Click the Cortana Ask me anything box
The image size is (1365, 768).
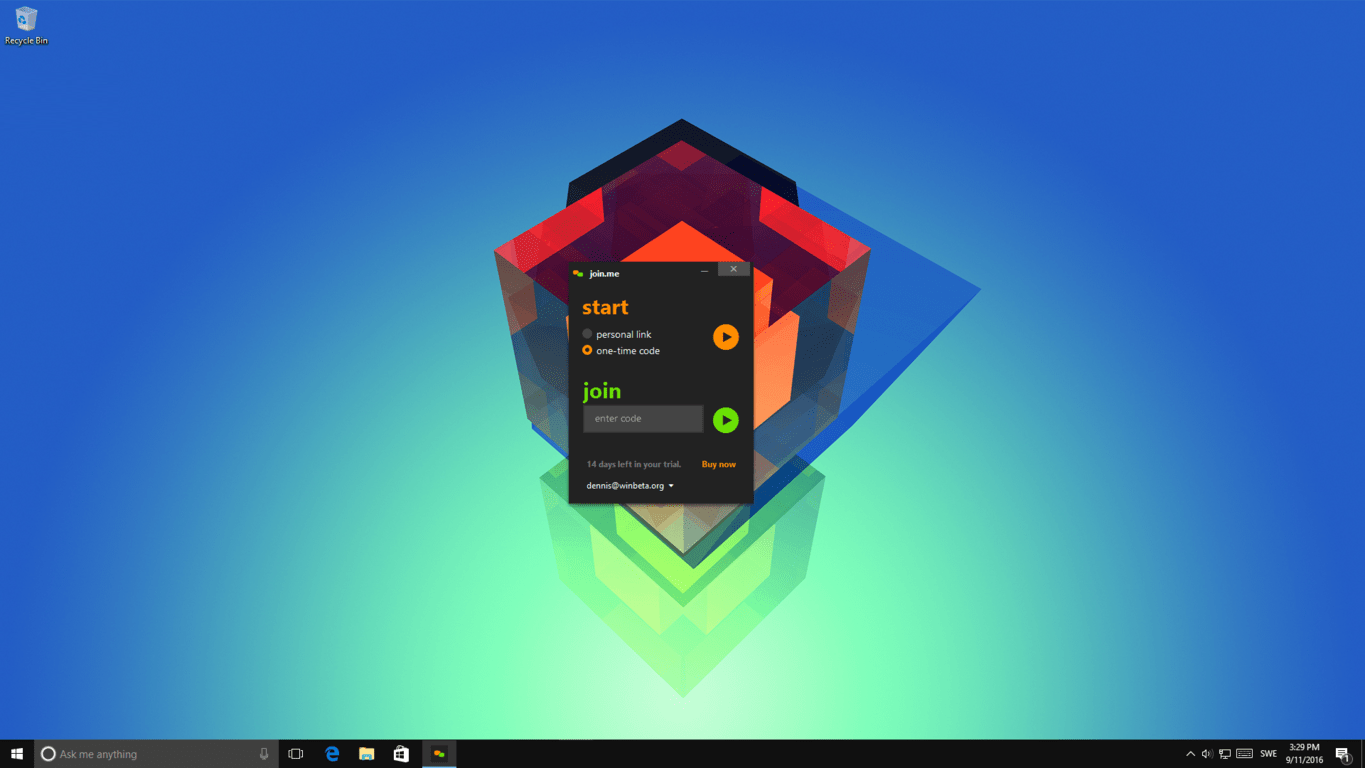[x=155, y=754]
